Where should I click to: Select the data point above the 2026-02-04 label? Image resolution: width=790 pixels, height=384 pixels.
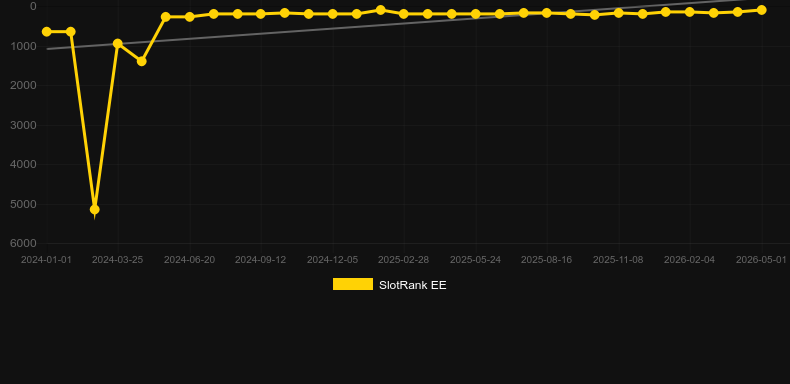[x=690, y=12]
